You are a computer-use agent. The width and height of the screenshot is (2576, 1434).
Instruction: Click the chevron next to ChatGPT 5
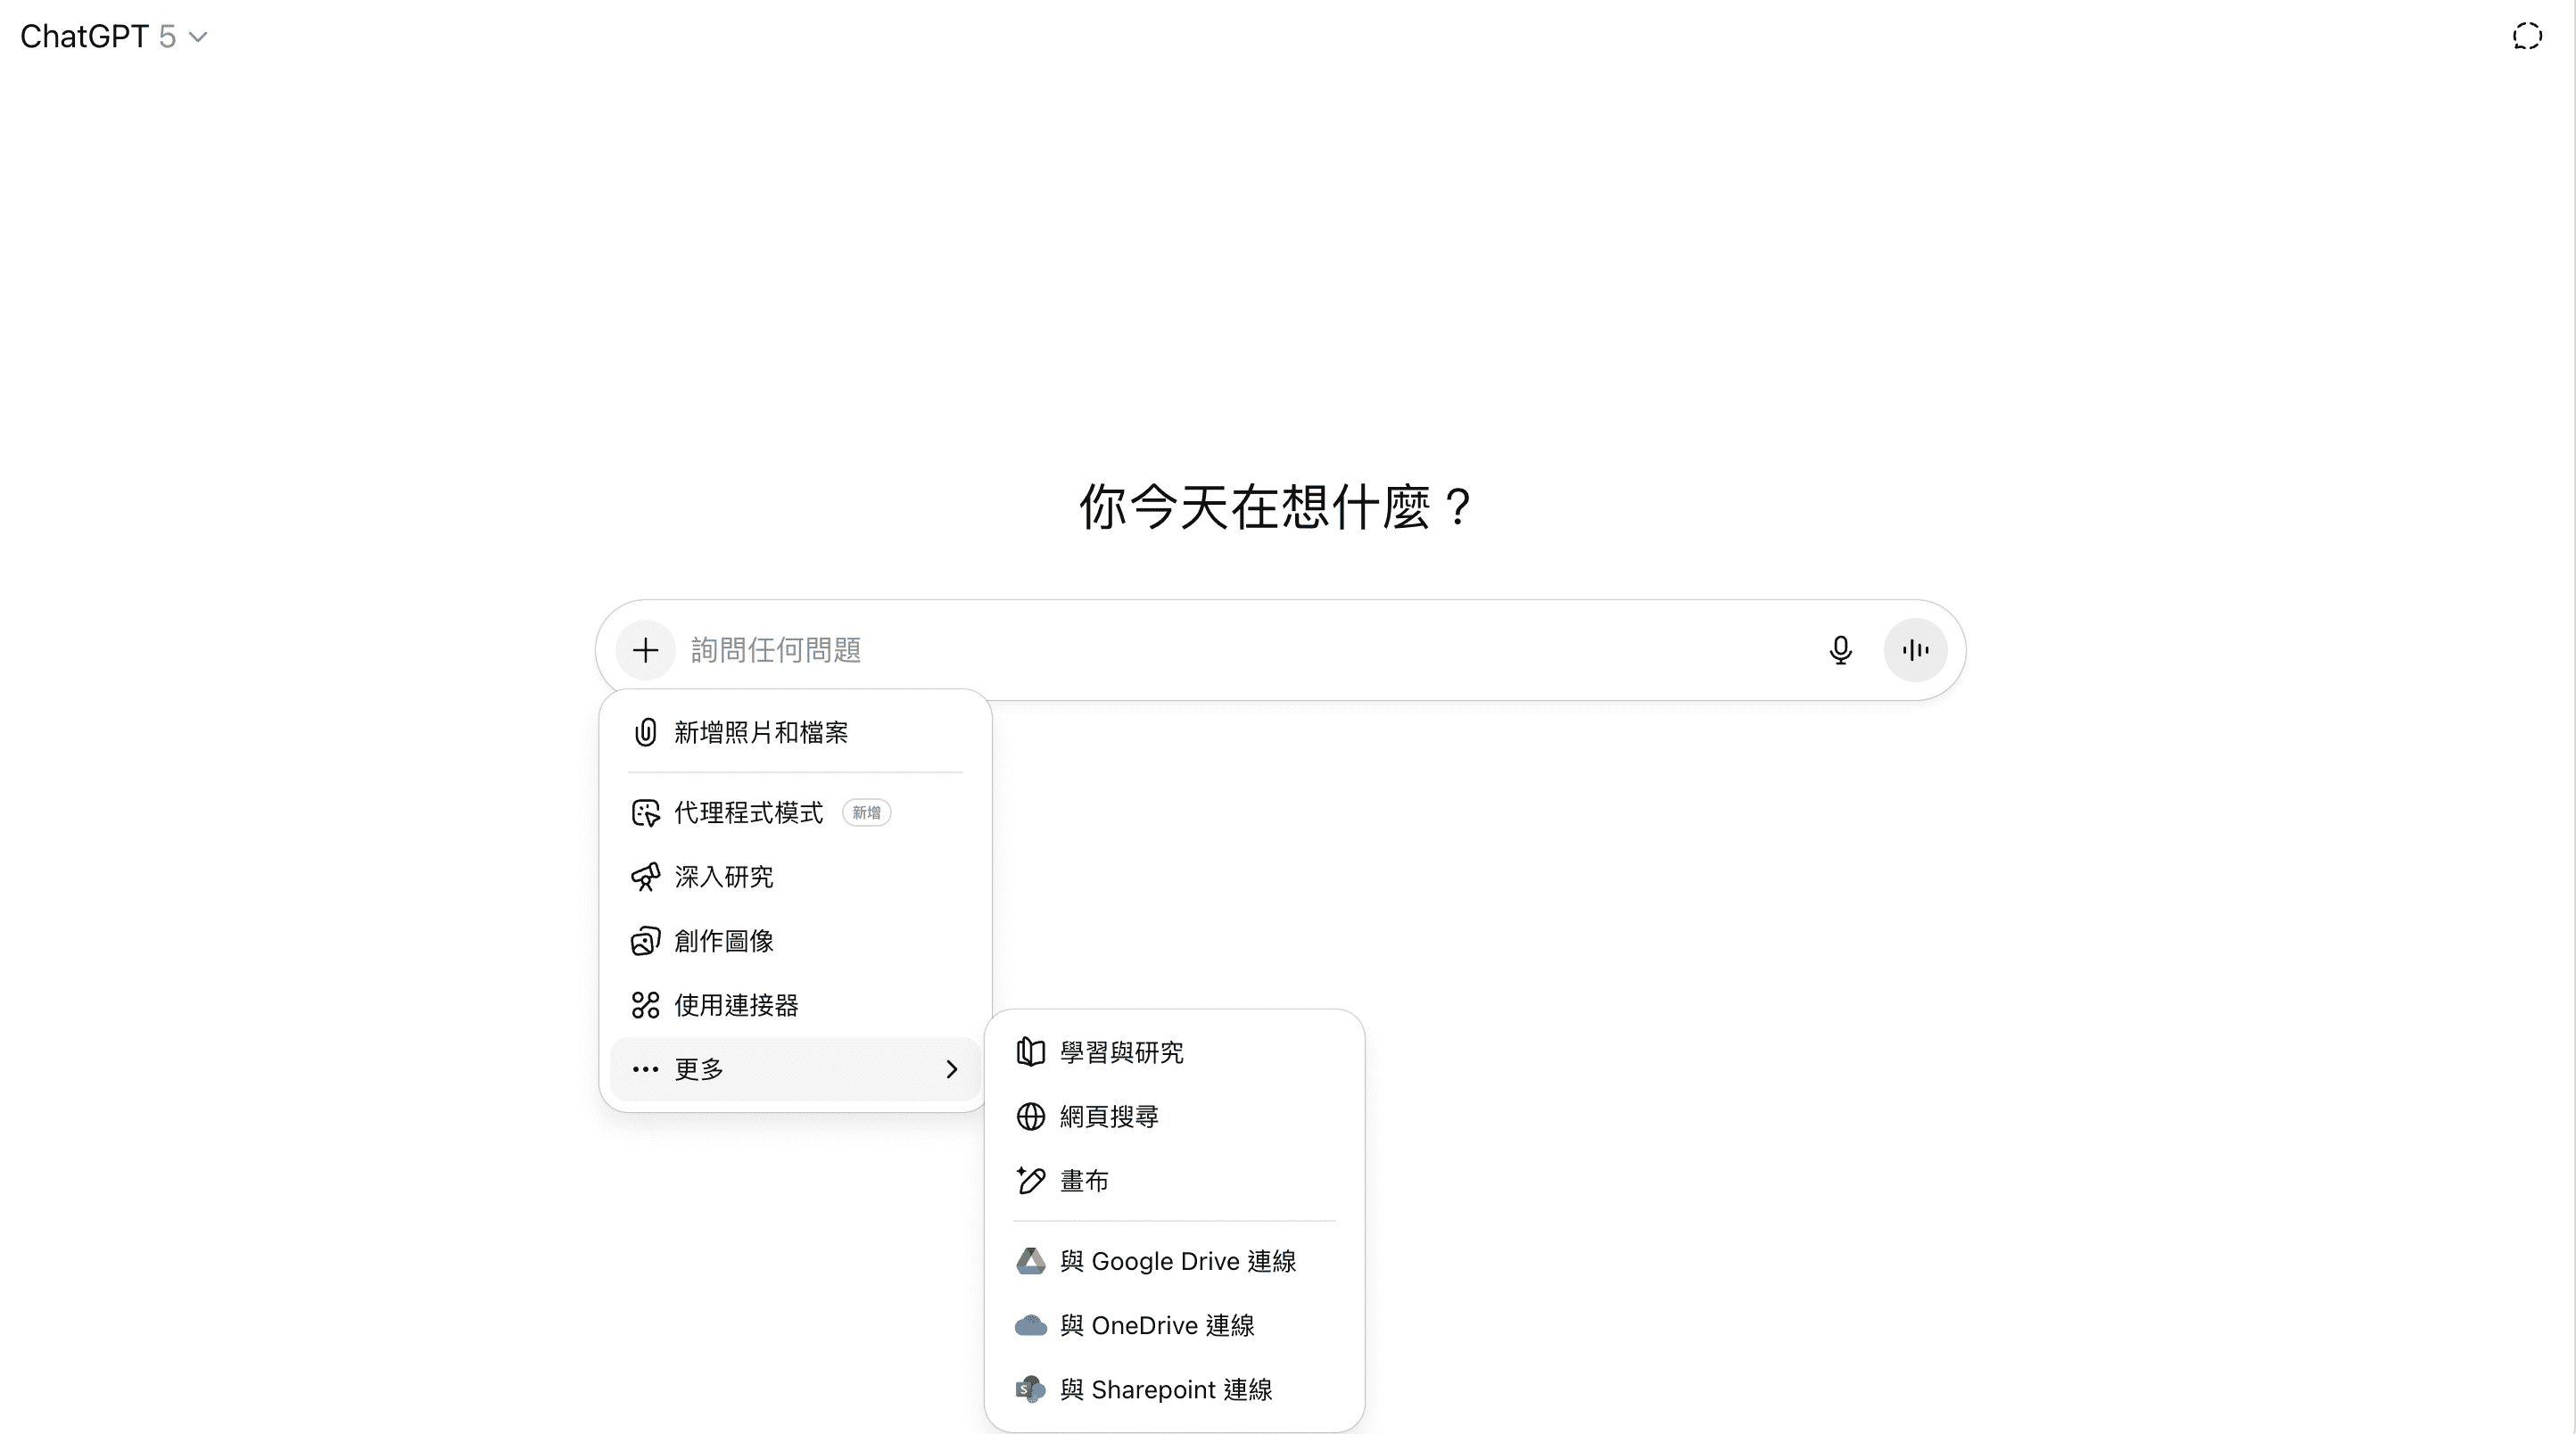(x=198, y=37)
